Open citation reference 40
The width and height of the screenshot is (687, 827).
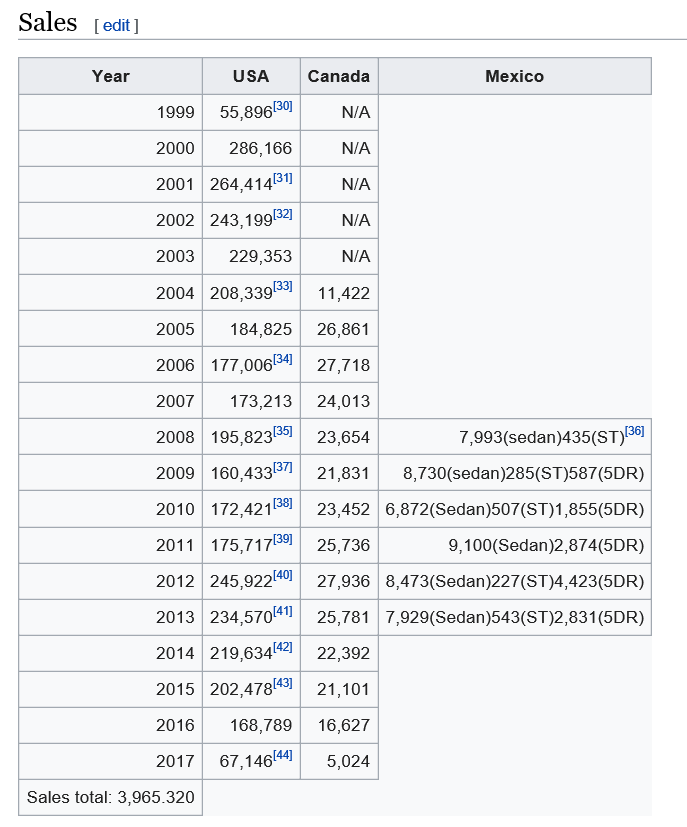(283, 574)
